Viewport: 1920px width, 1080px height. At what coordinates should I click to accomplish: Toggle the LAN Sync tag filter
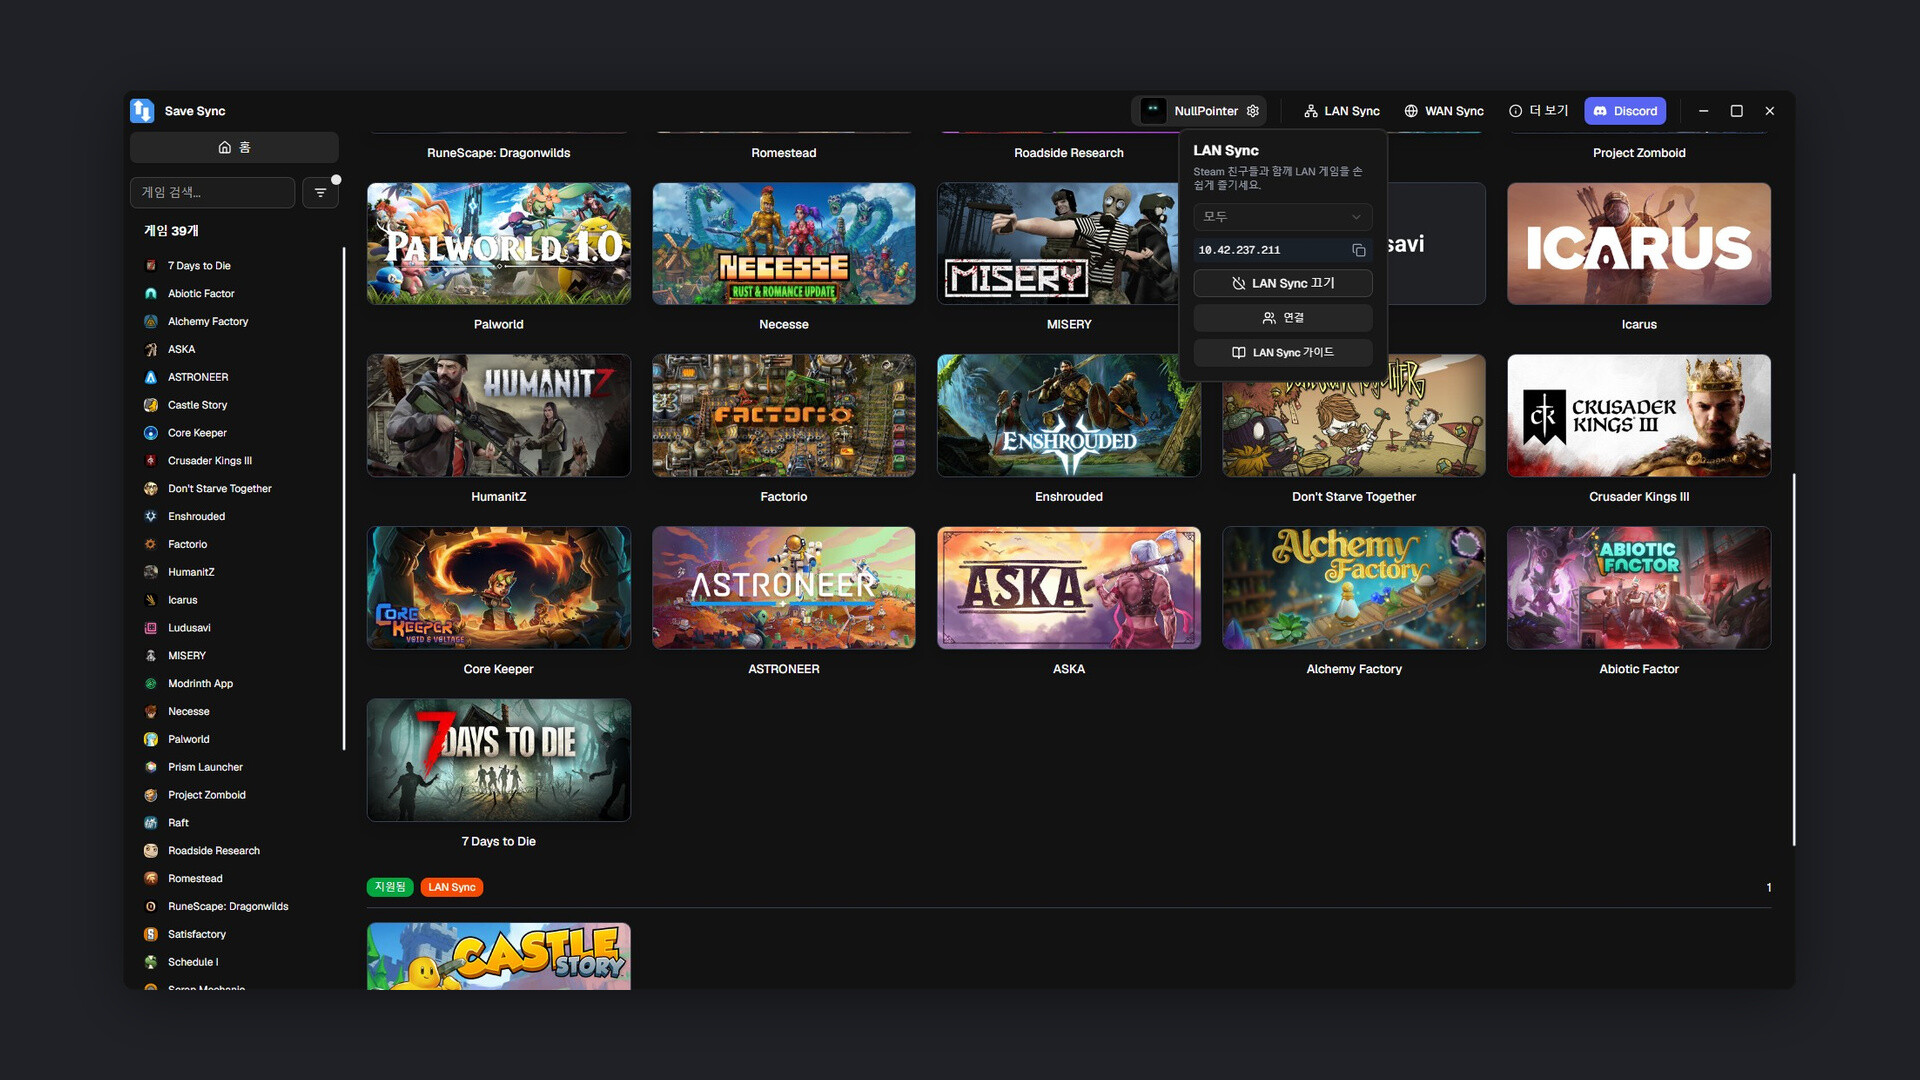point(452,887)
